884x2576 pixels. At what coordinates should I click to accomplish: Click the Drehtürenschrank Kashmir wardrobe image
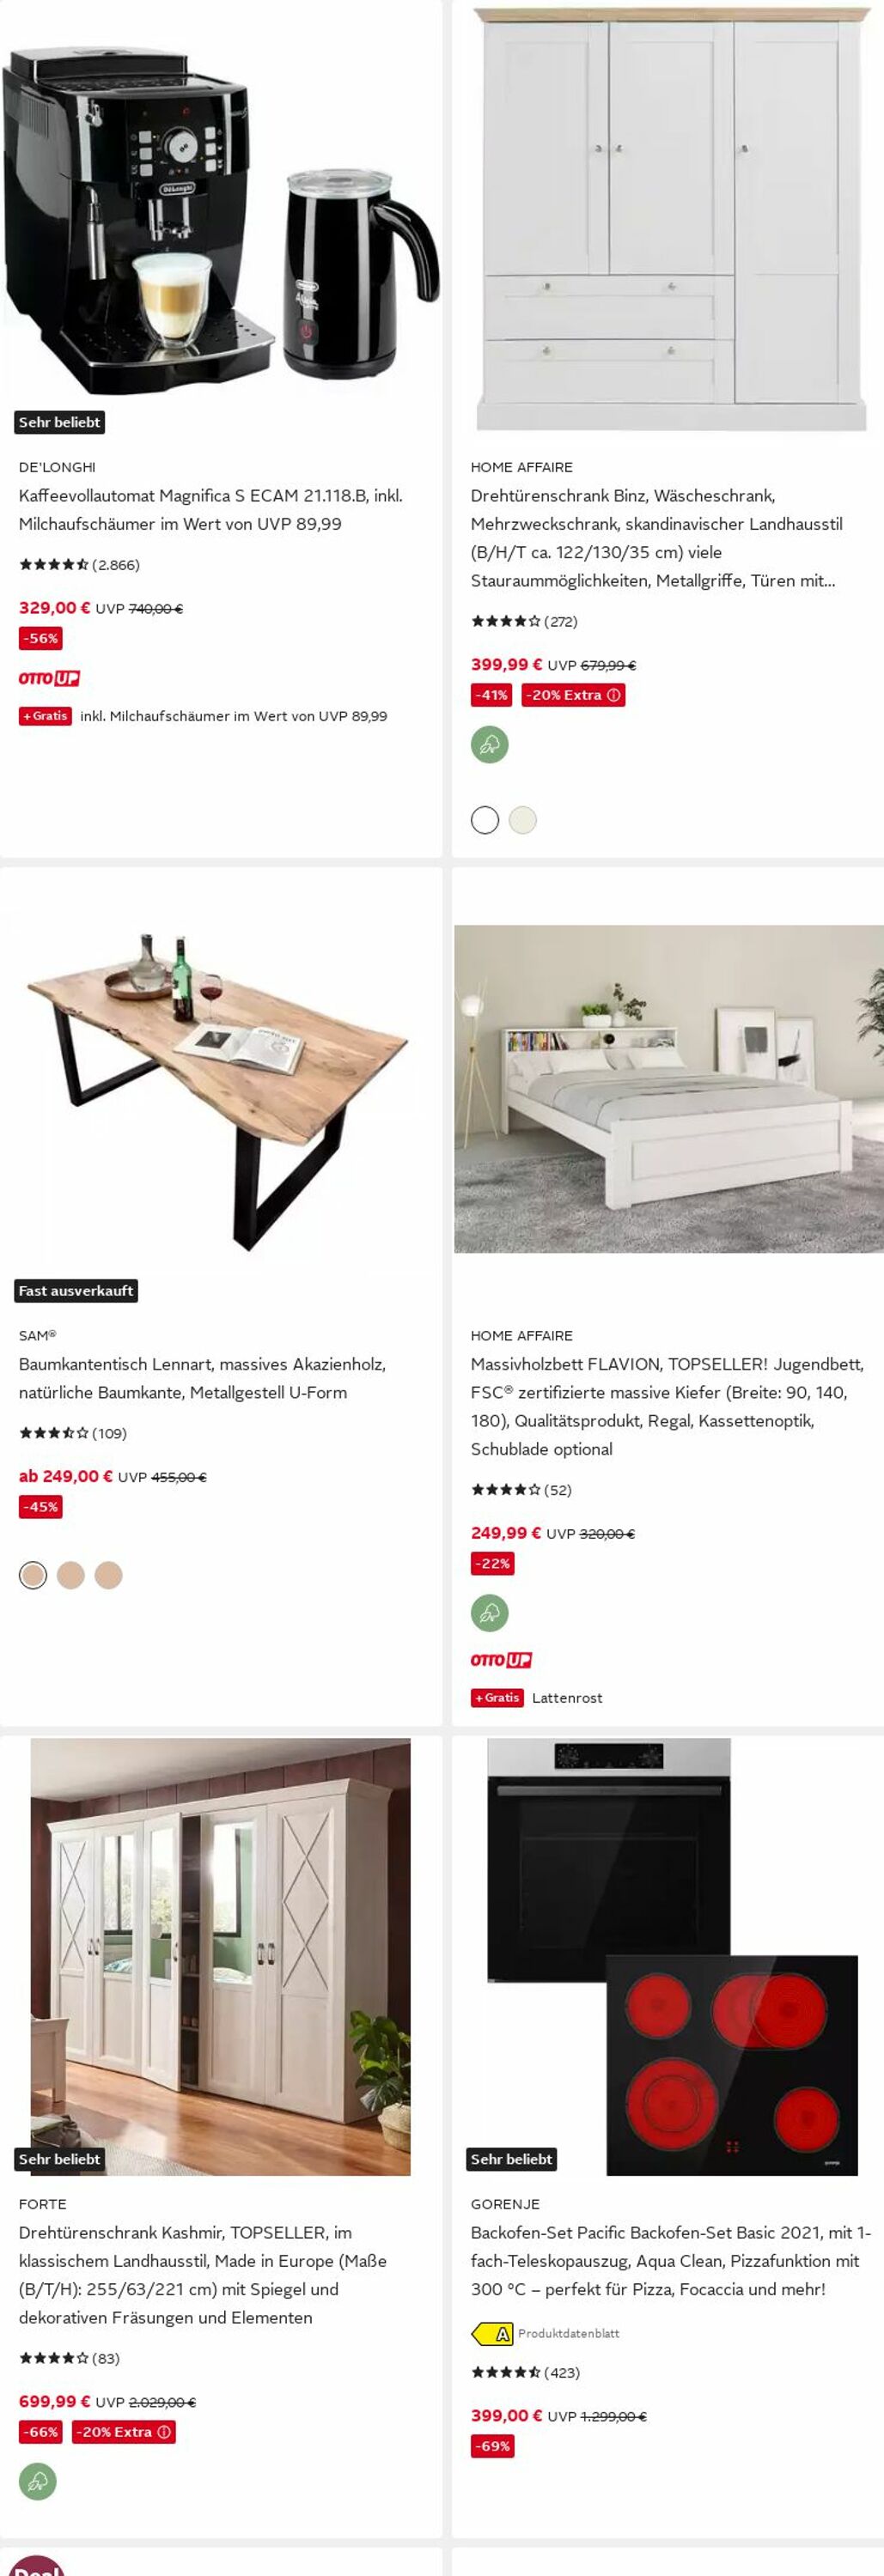click(x=221, y=1959)
